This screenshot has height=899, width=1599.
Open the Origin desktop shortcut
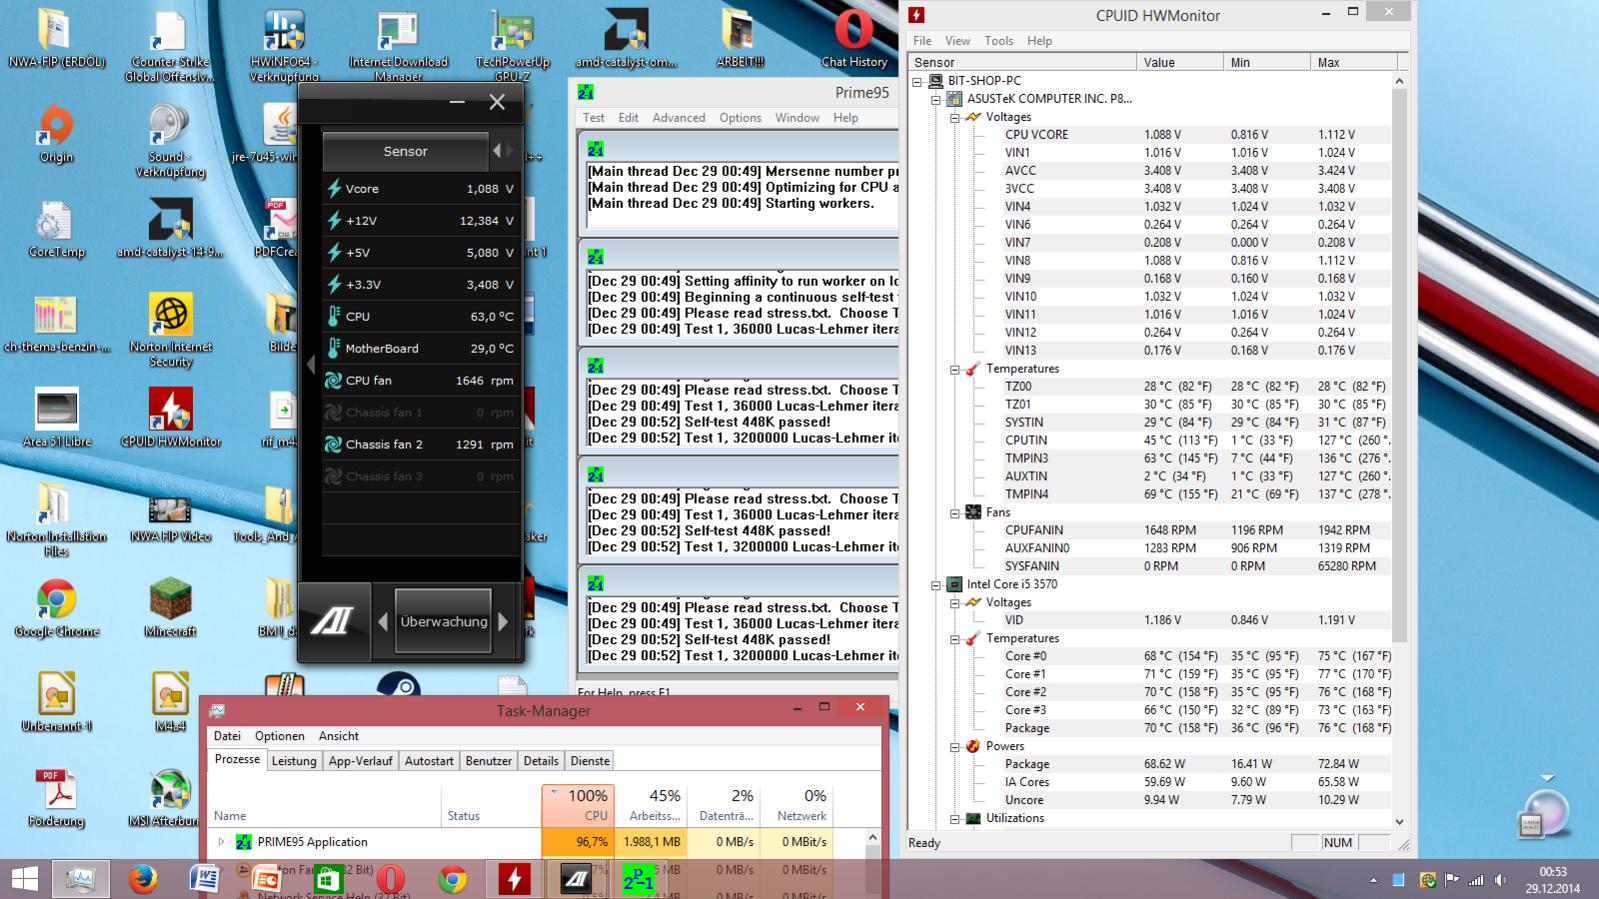coord(56,135)
